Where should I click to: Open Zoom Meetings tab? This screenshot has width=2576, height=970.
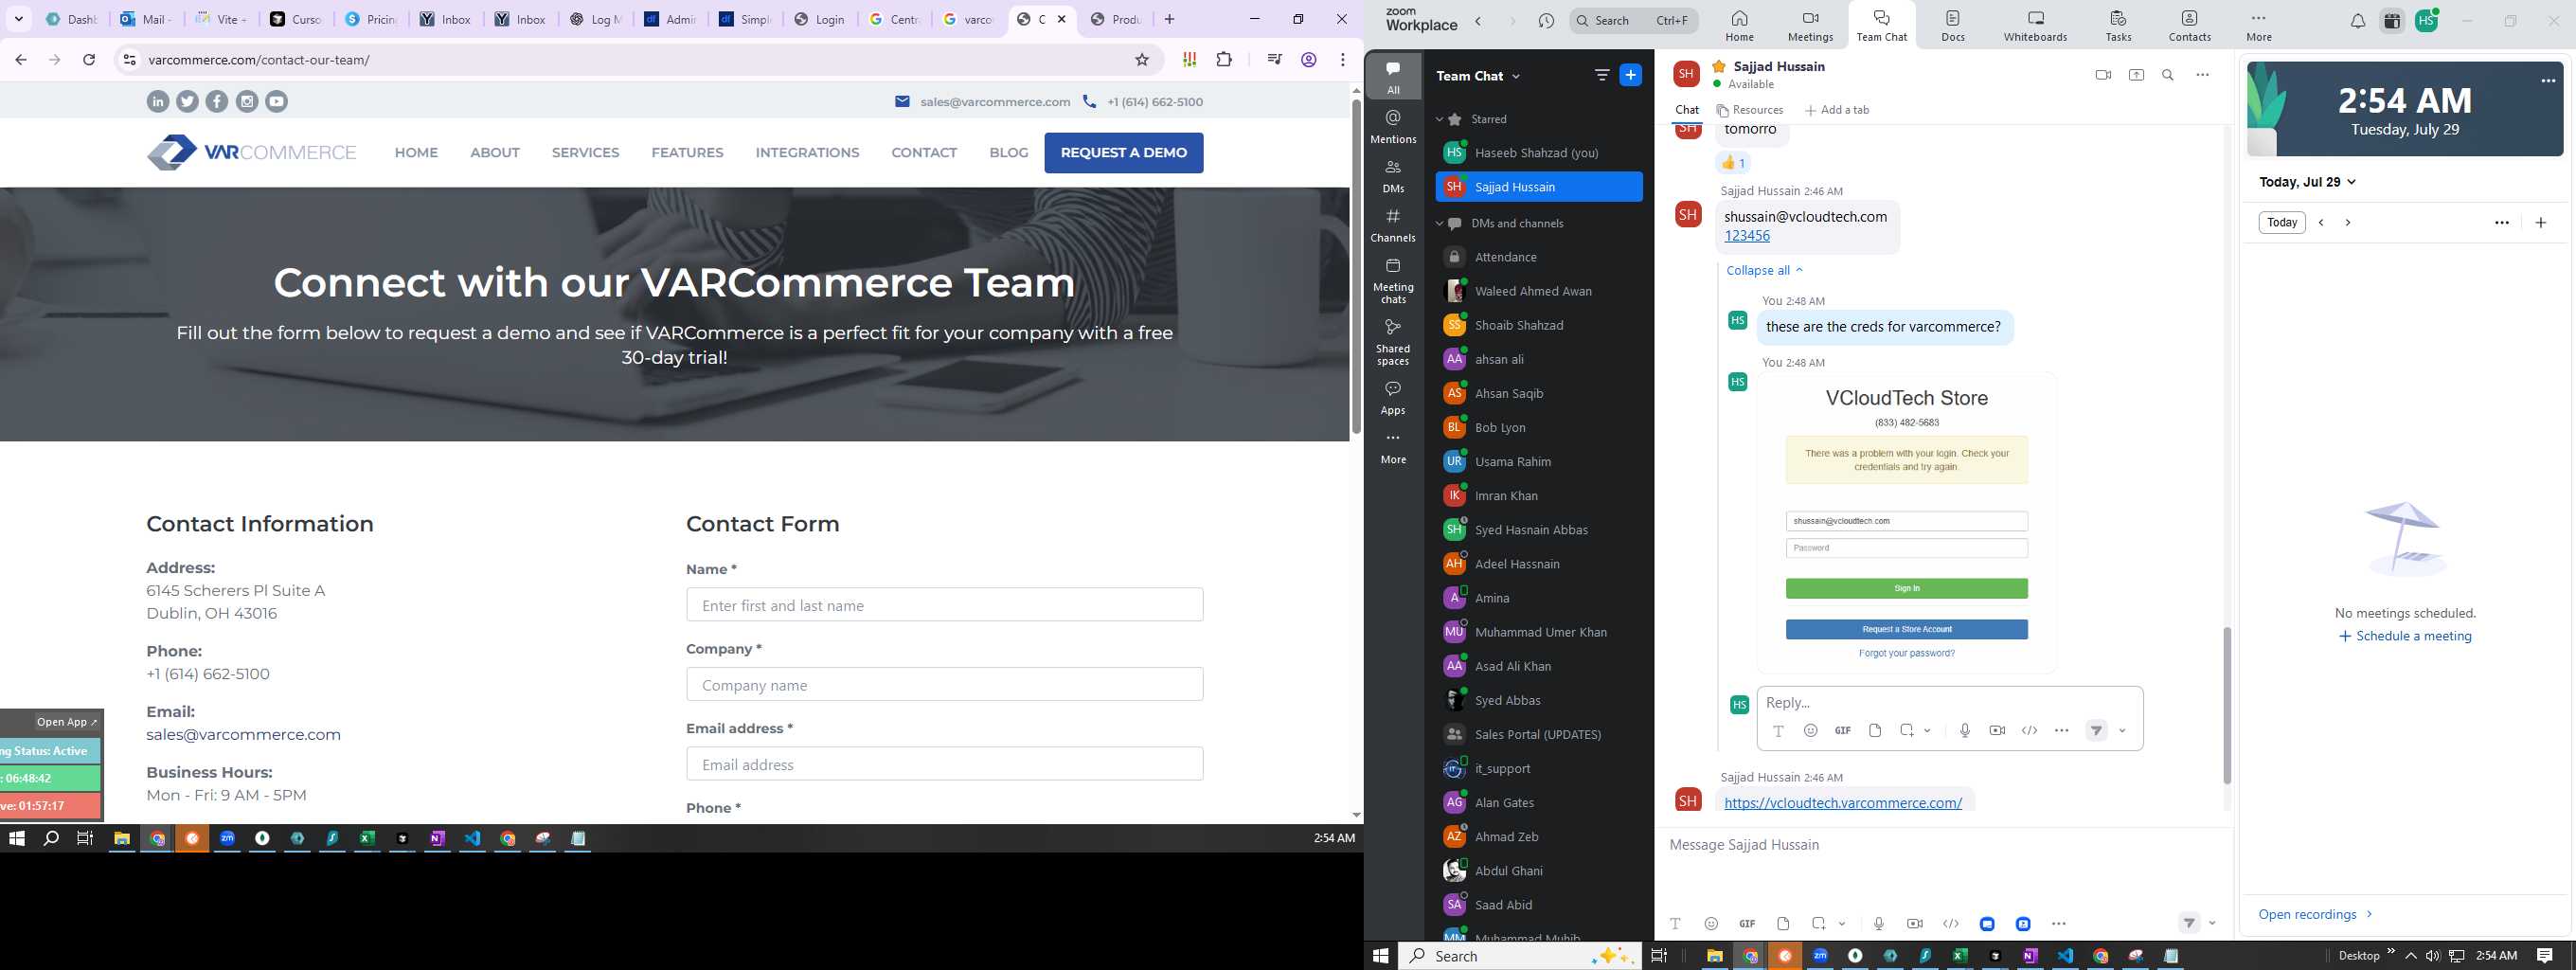click(1810, 26)
